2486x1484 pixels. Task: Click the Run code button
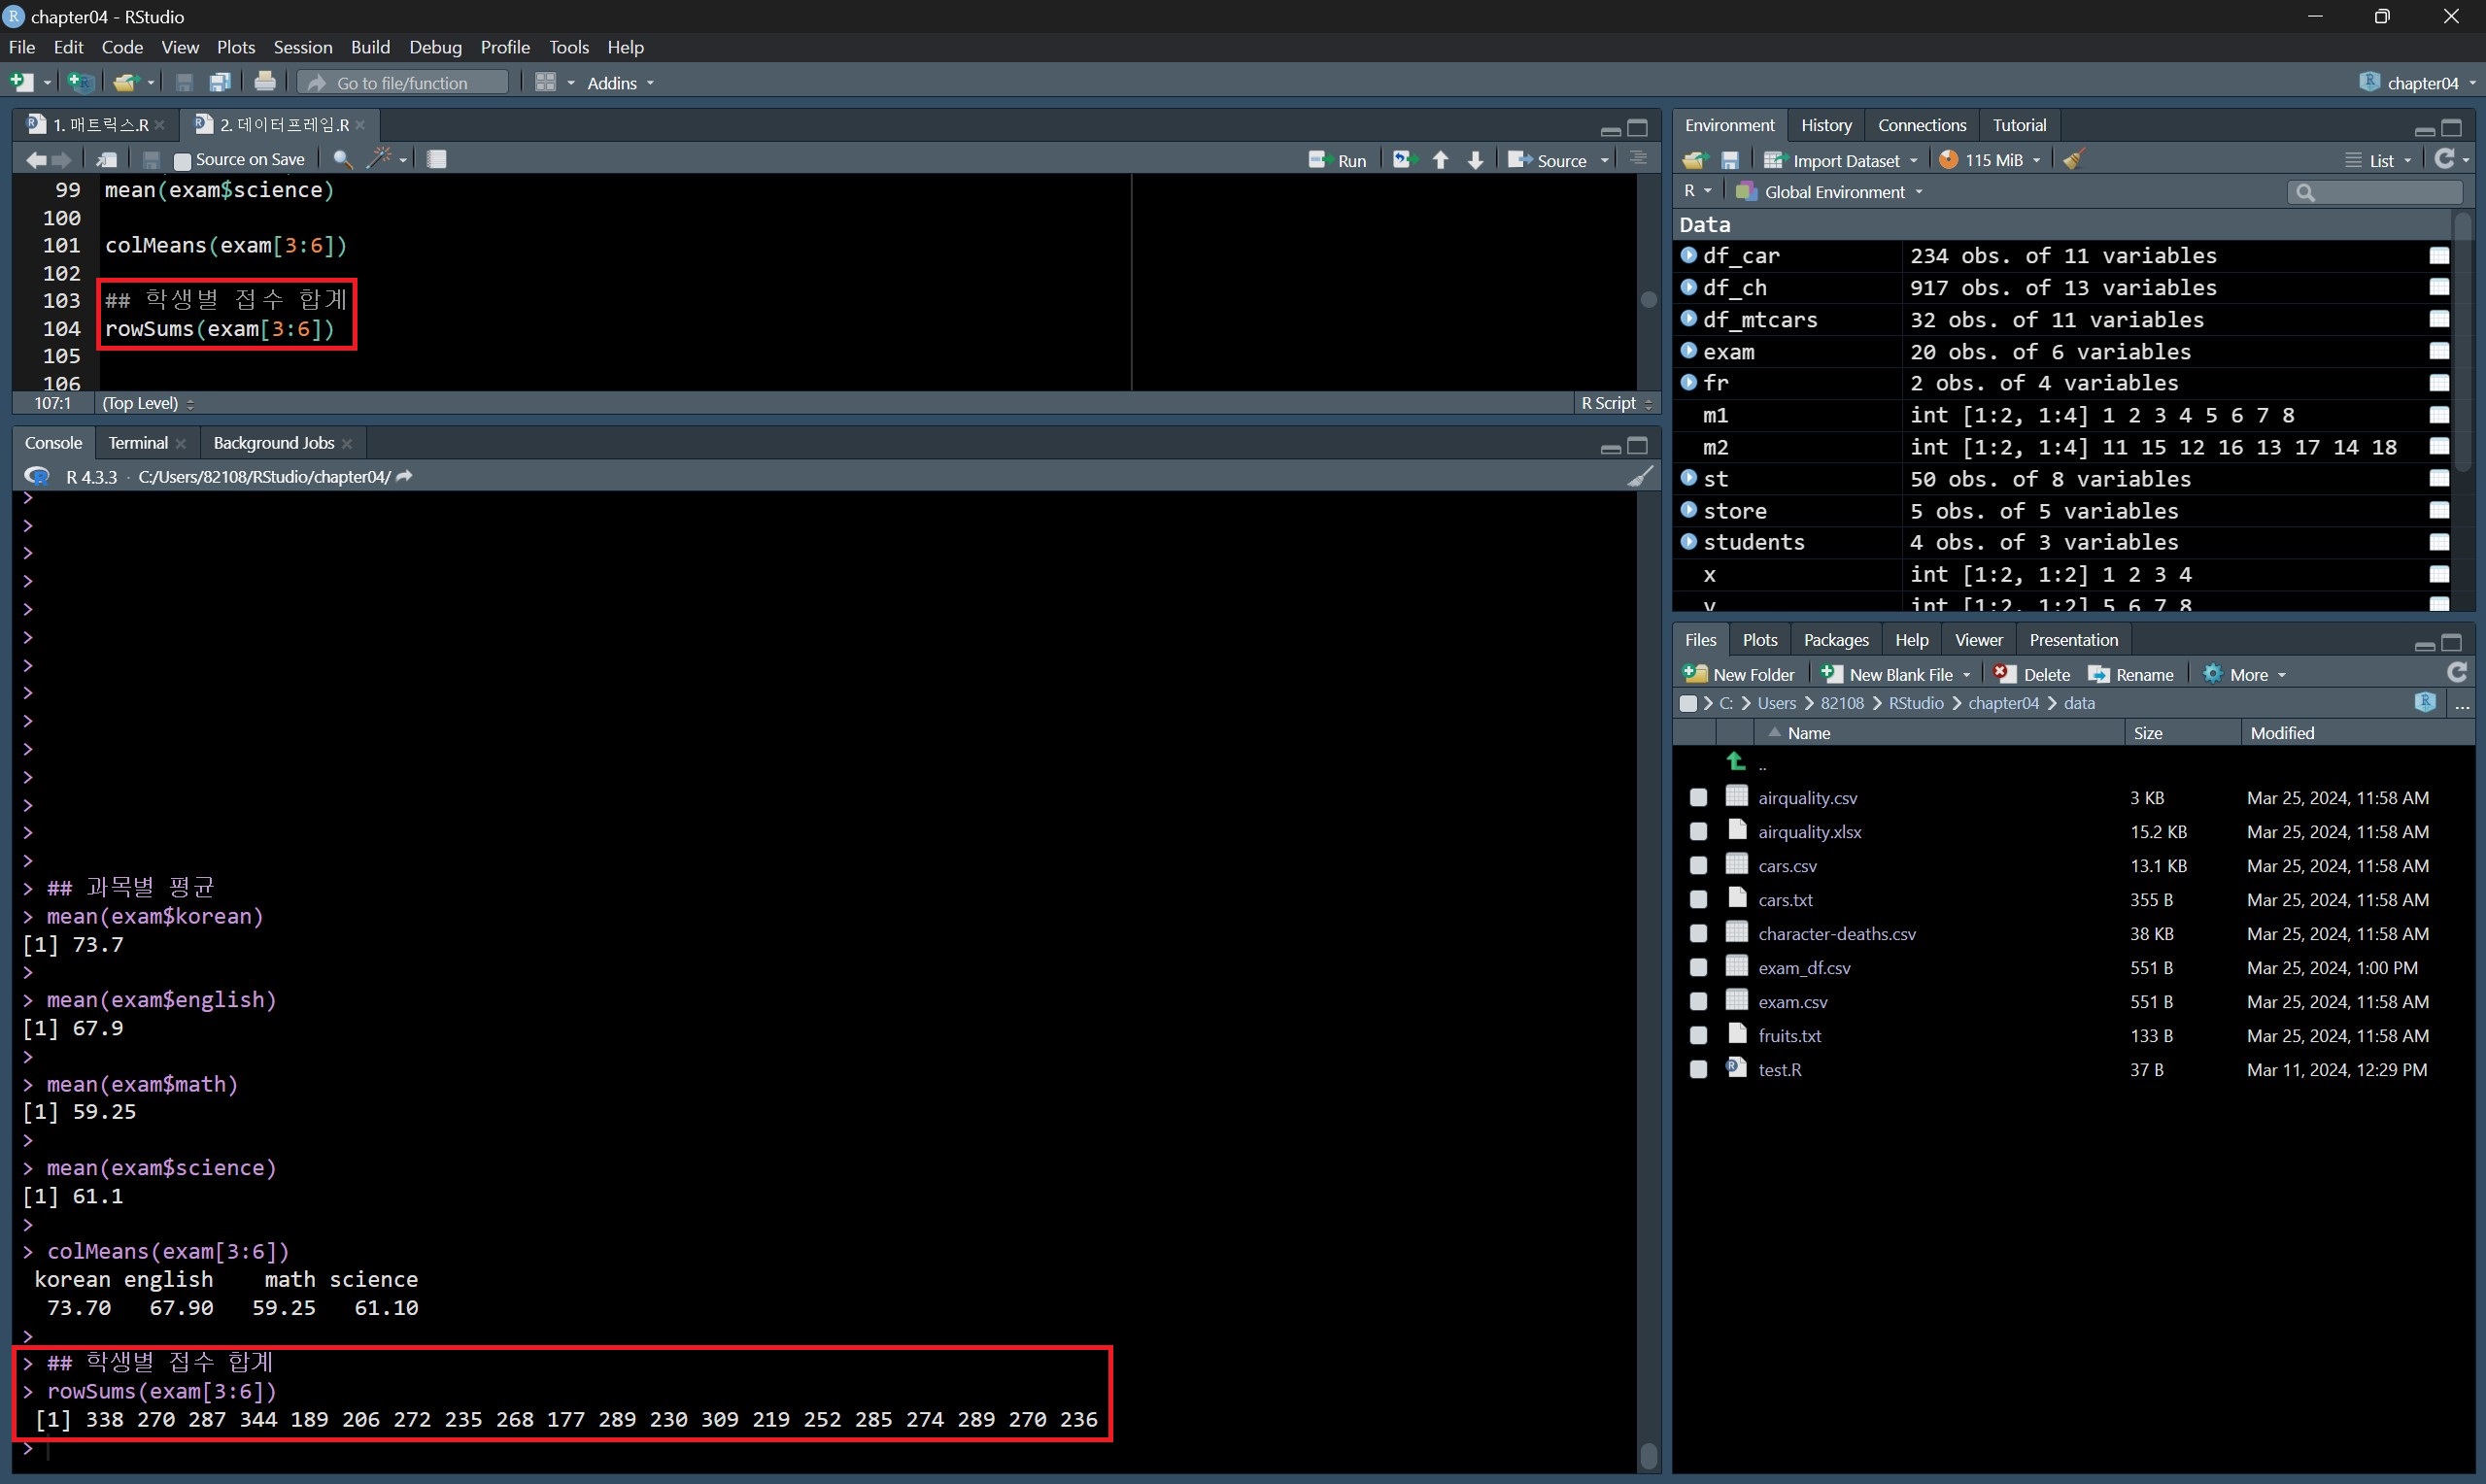click(x=1338, y=160)
